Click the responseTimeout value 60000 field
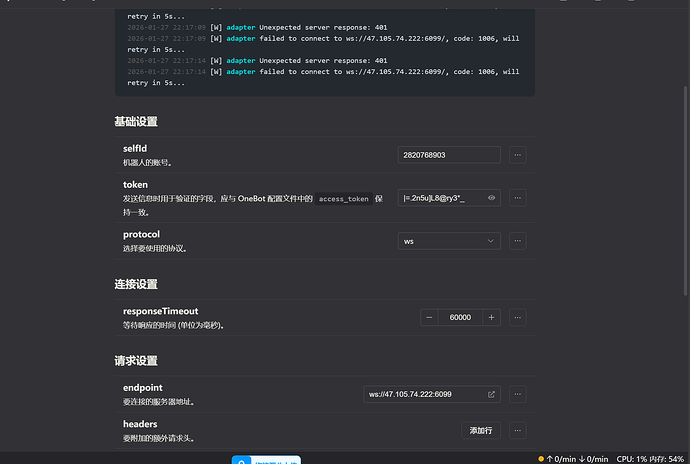Viewport: 690px width, 464px height. pos(460,317)
